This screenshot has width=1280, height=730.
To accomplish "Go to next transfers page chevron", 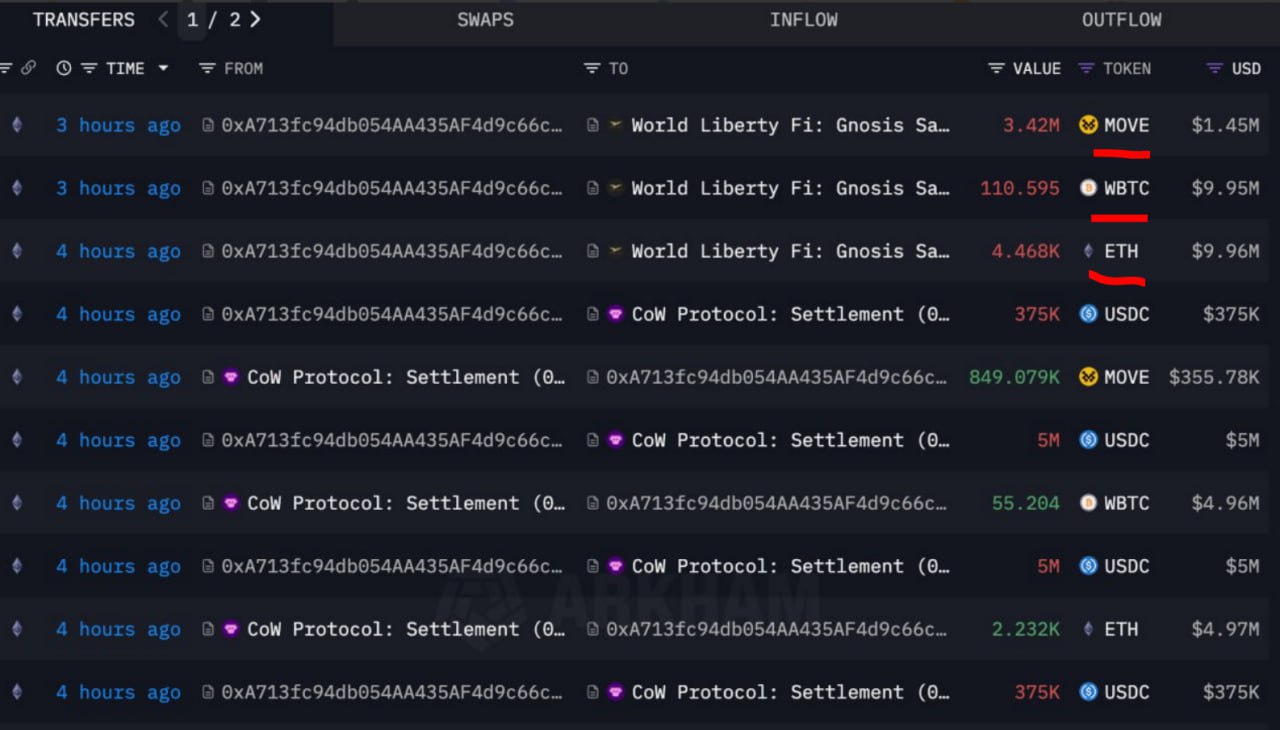I will pos(256,20).
